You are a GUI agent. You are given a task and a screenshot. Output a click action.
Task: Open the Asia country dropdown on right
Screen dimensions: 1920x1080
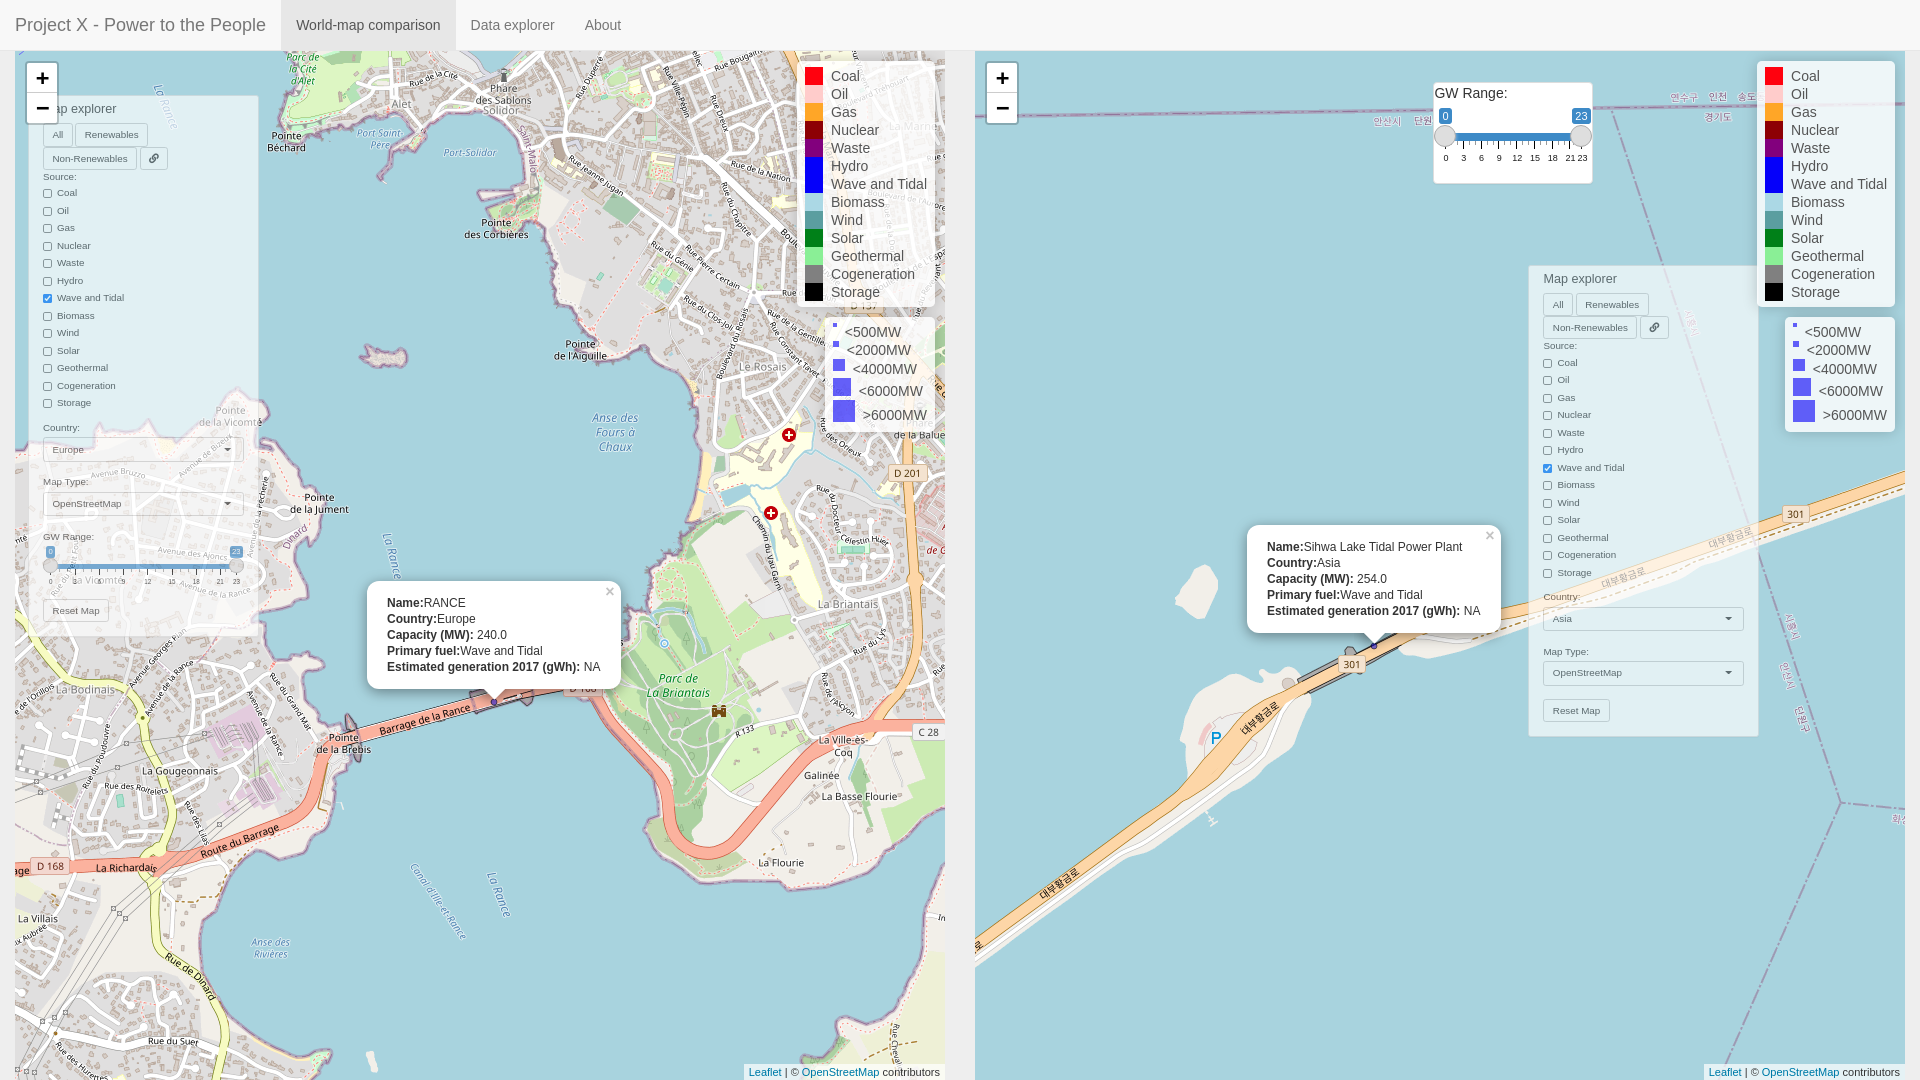1643,619
